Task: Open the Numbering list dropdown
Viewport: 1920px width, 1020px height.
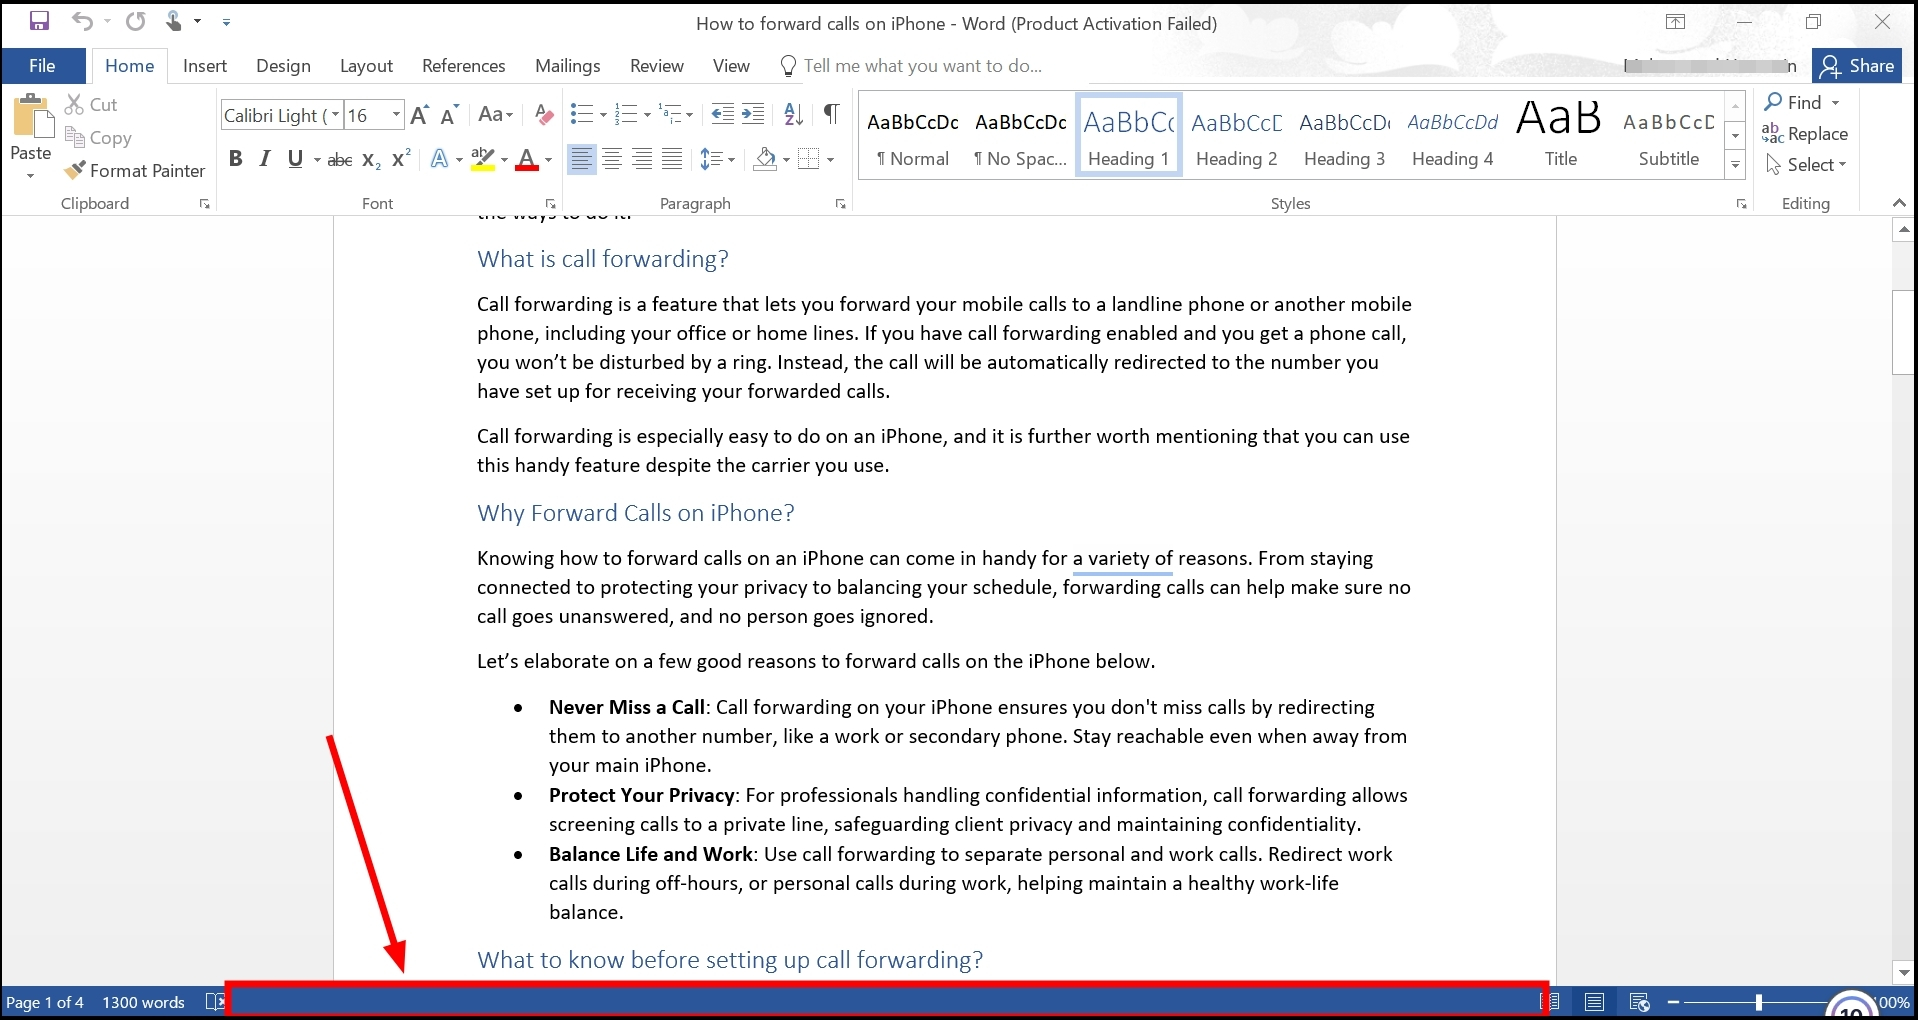Action: click(x=647, y=115)
